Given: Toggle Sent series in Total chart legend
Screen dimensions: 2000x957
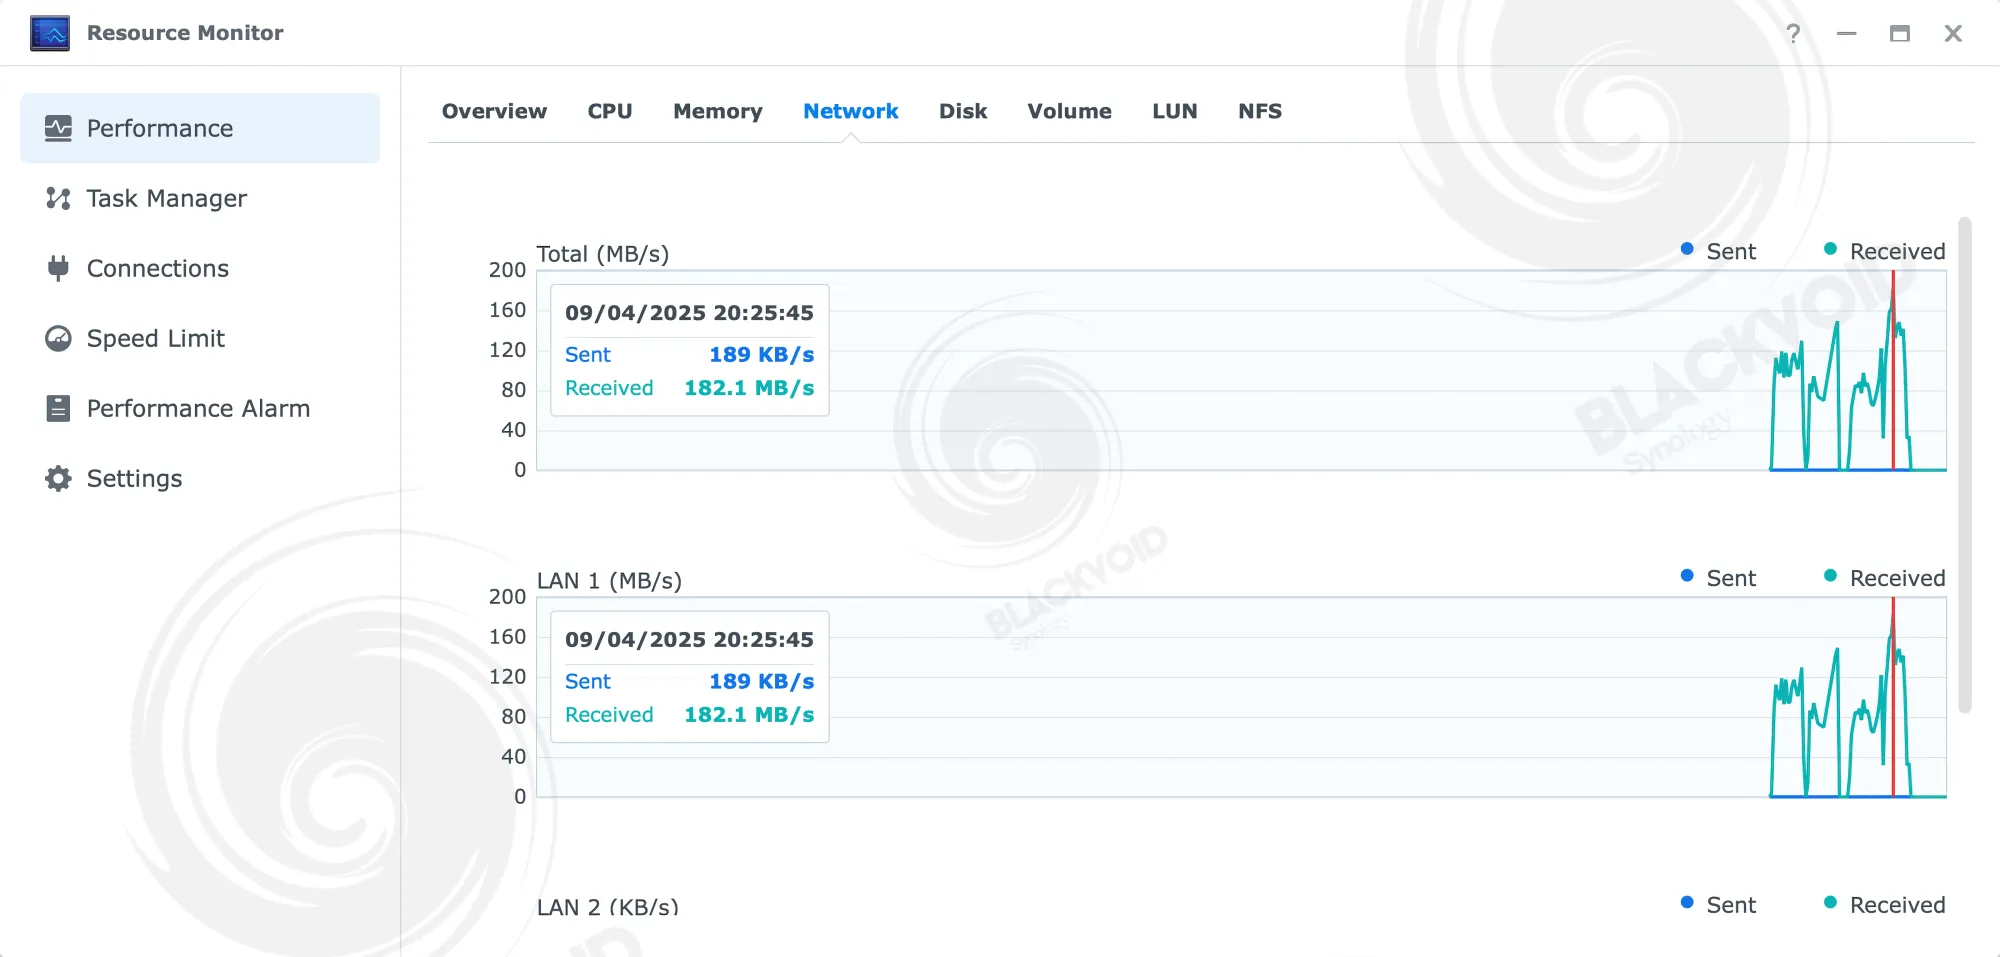Looking at the screenshot, I should coord(1719,251).
